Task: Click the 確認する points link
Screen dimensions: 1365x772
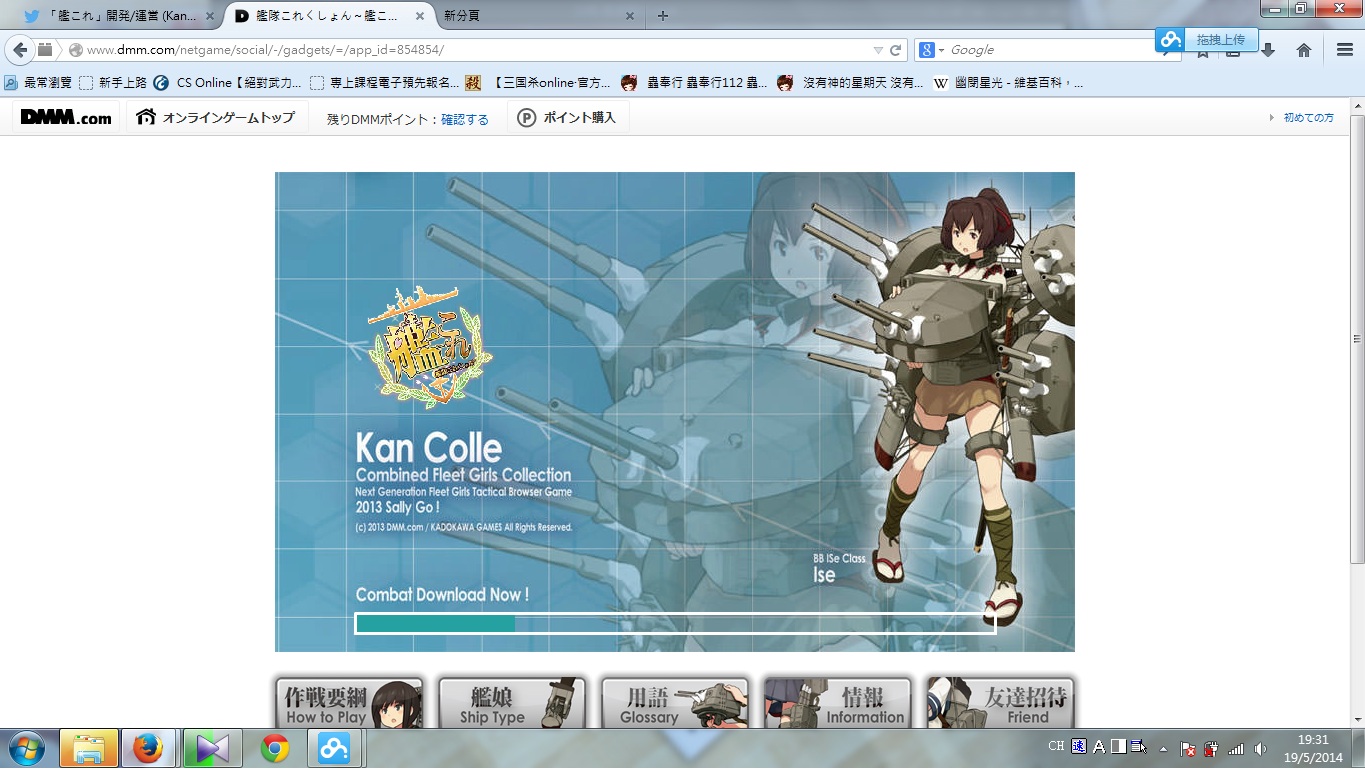Action: coord(465,119)
